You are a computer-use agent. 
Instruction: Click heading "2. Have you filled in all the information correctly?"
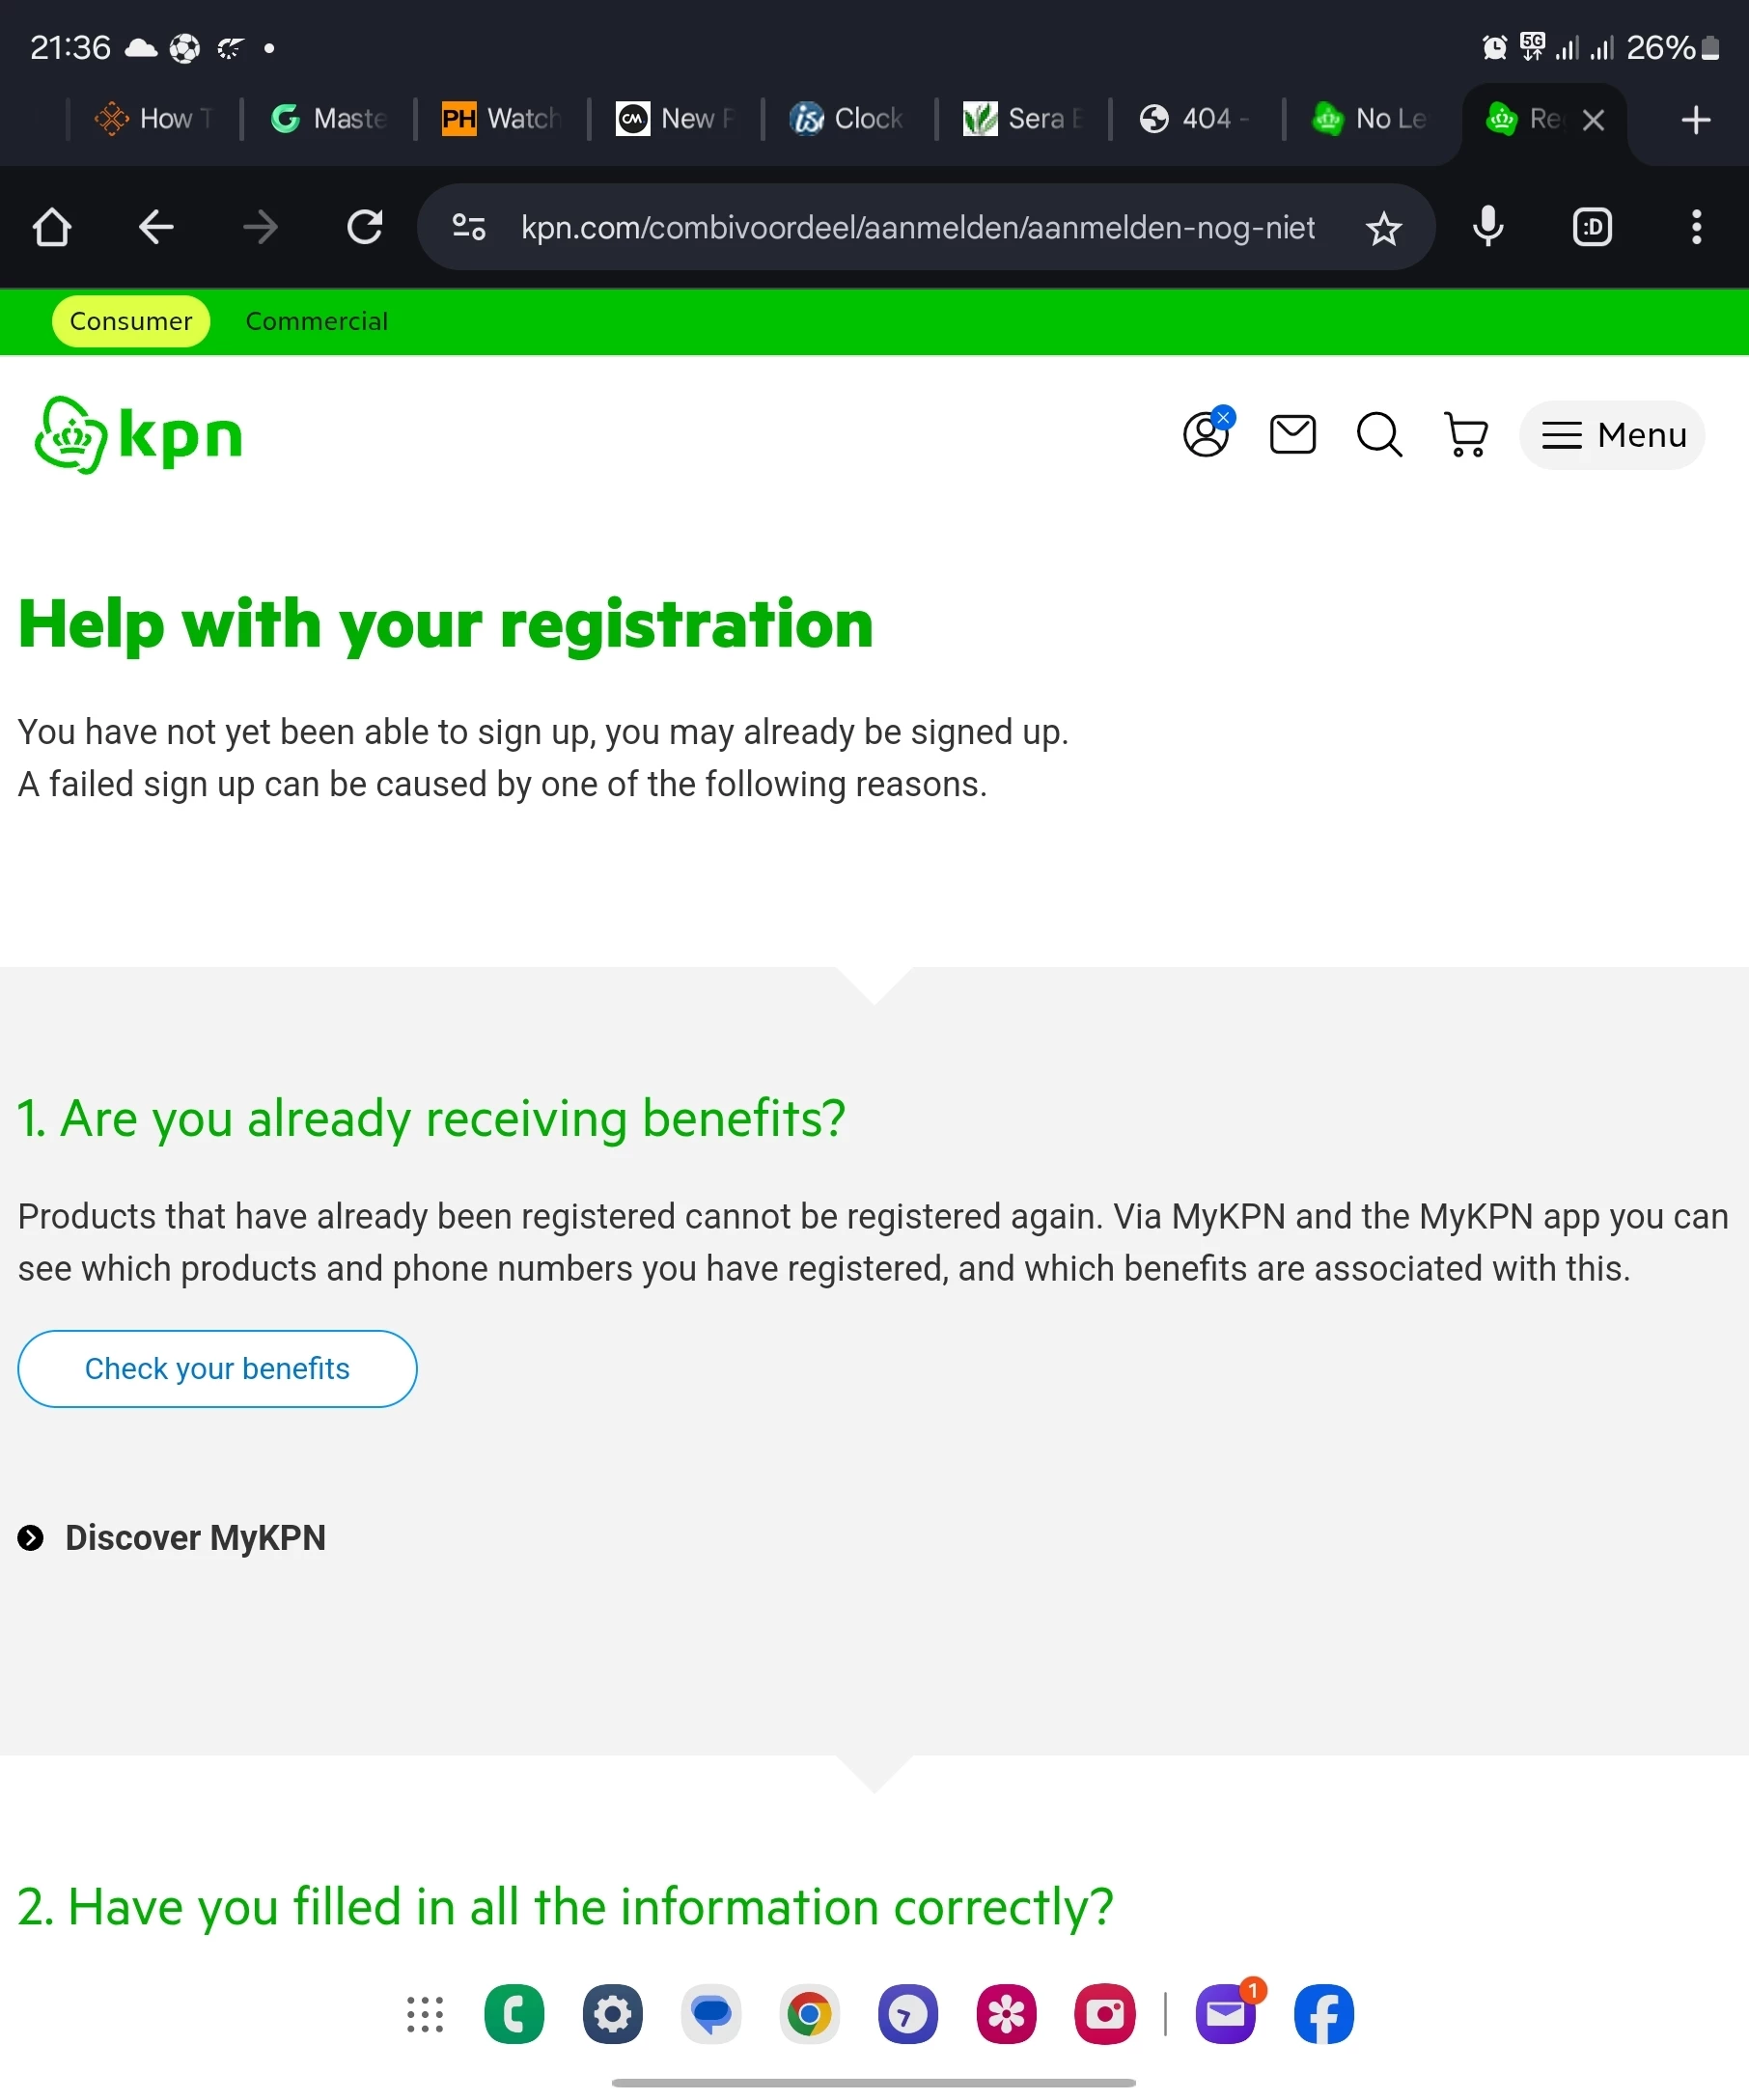[565, 1906]
